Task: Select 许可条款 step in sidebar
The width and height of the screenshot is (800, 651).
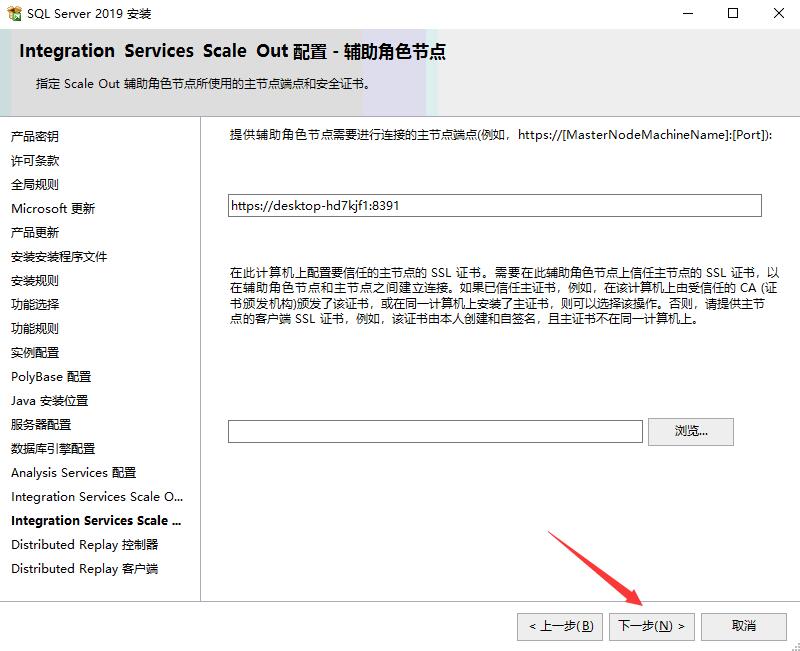Action: click(35, 161)
